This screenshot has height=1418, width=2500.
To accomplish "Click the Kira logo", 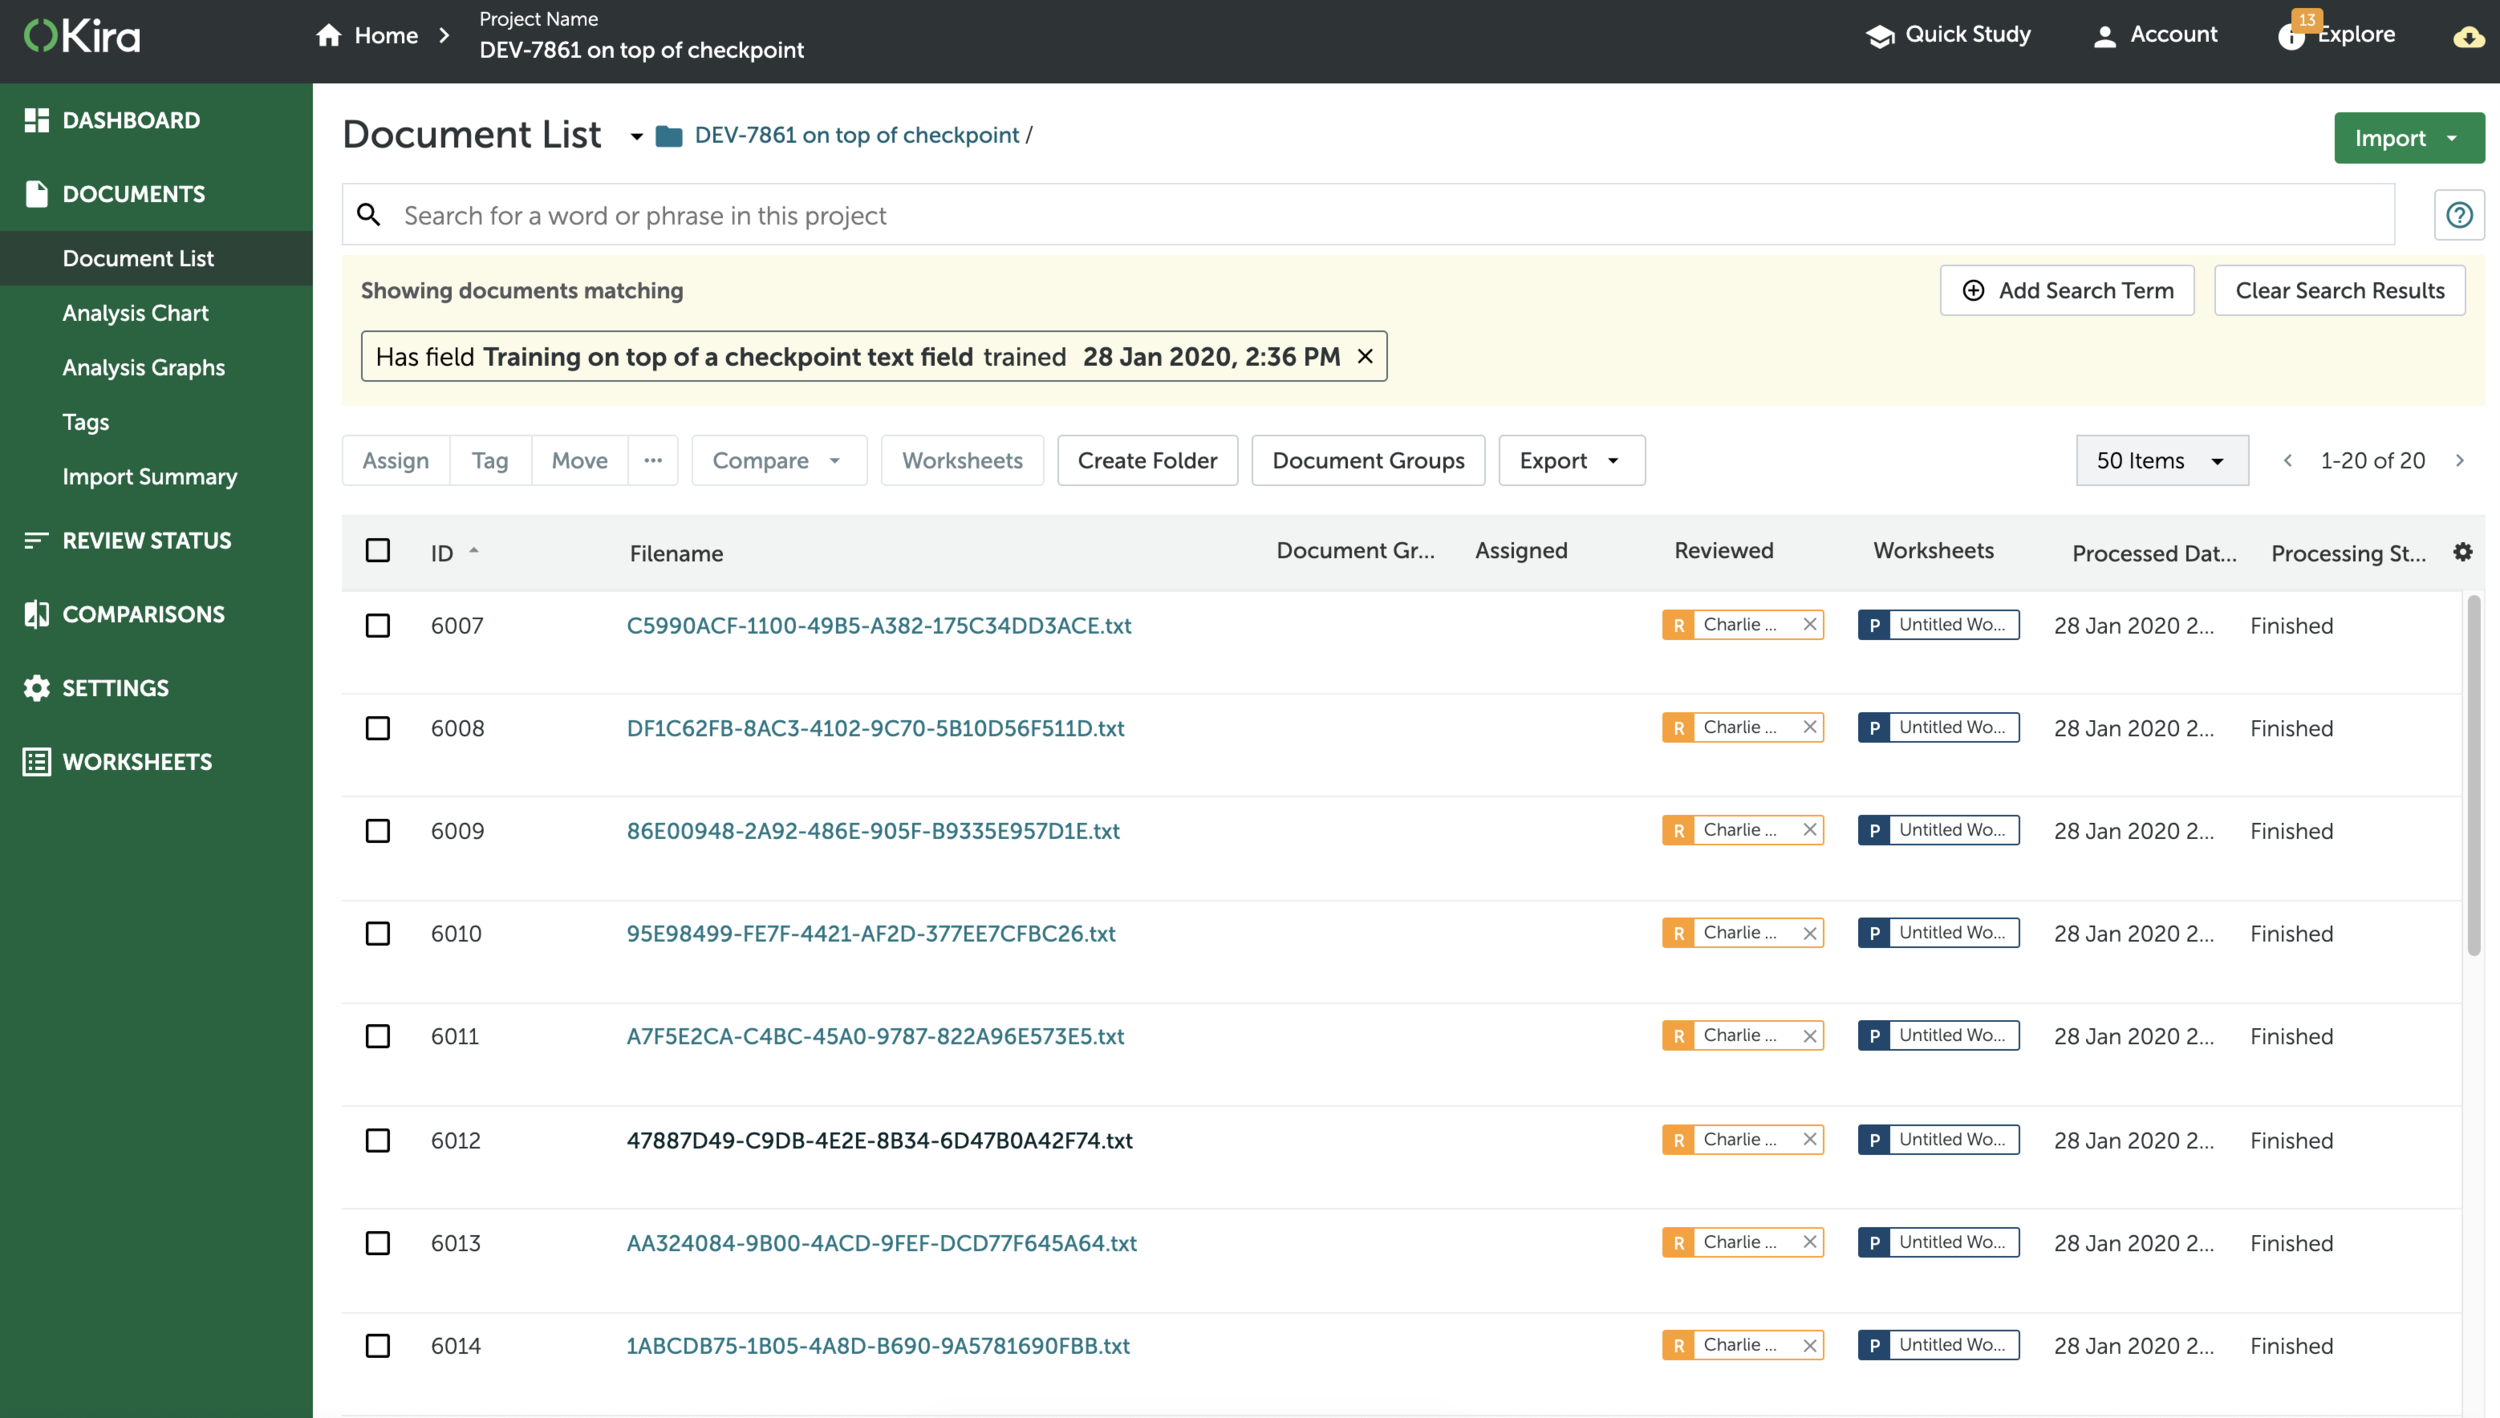I will pos(82,36).
